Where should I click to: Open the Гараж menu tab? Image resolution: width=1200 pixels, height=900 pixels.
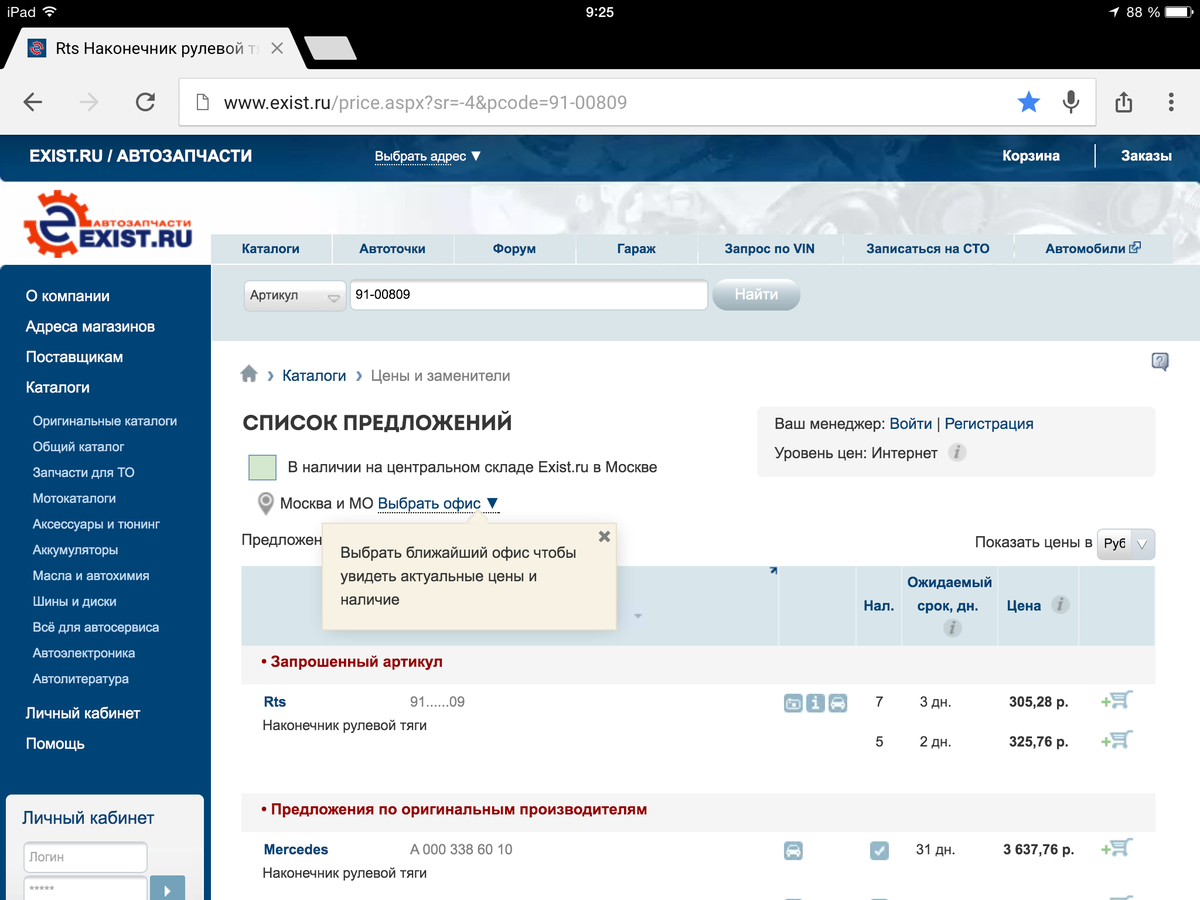pos(636,248)
